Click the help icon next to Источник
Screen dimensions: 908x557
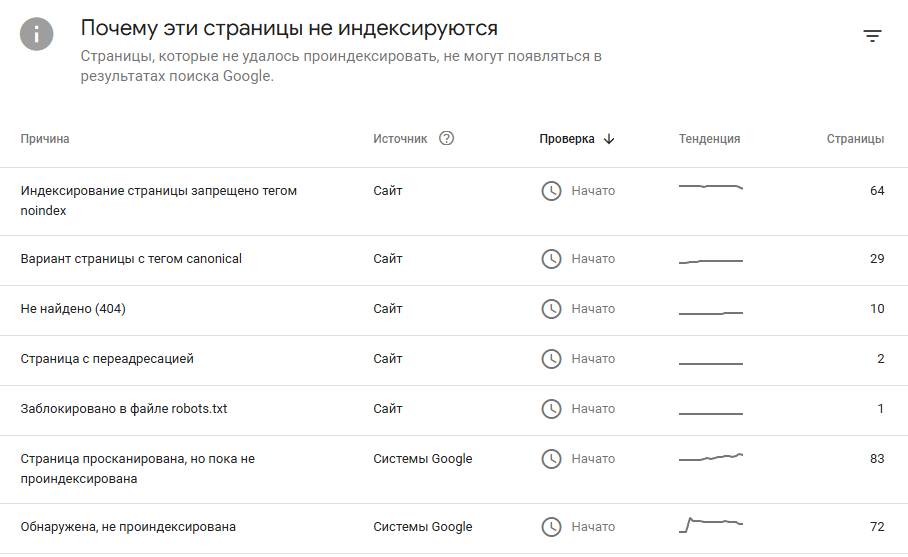446,139
